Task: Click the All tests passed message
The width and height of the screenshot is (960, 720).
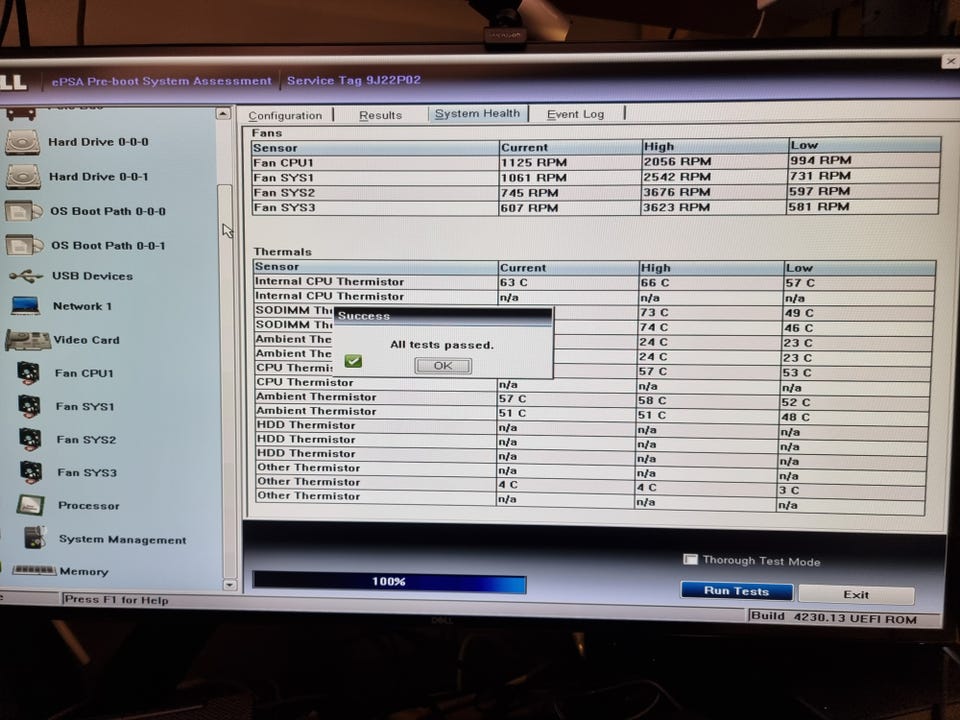Action: pyautogui.click(x=442, y=345)
